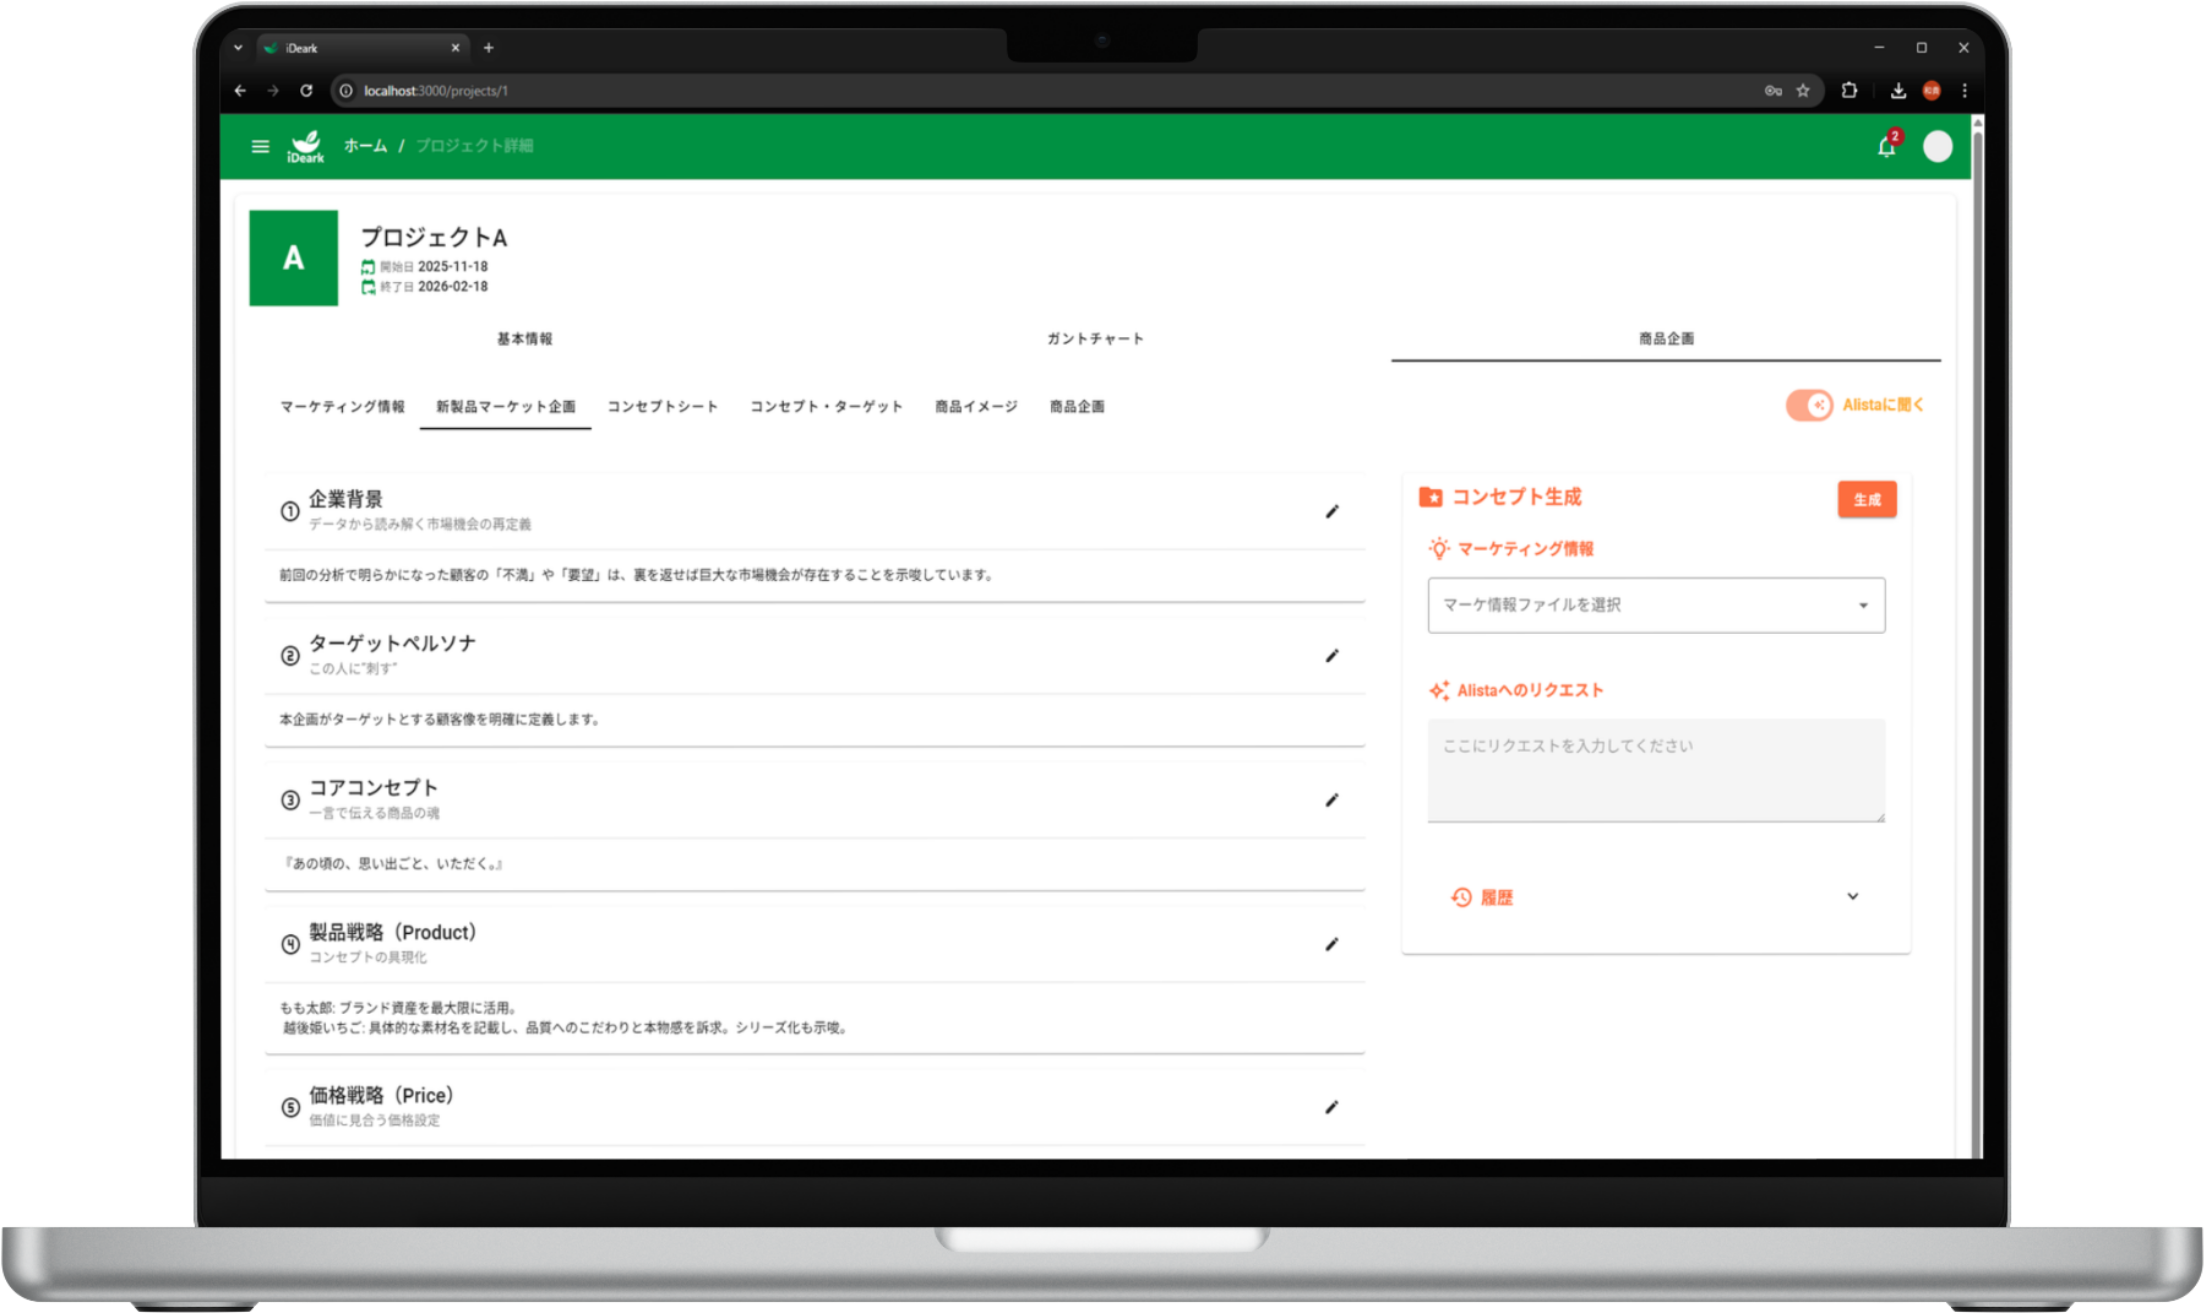Select the コンセプトシート sub-tab
The height and width of the screenshot is (1315, 2206).
tap(662, 407)
